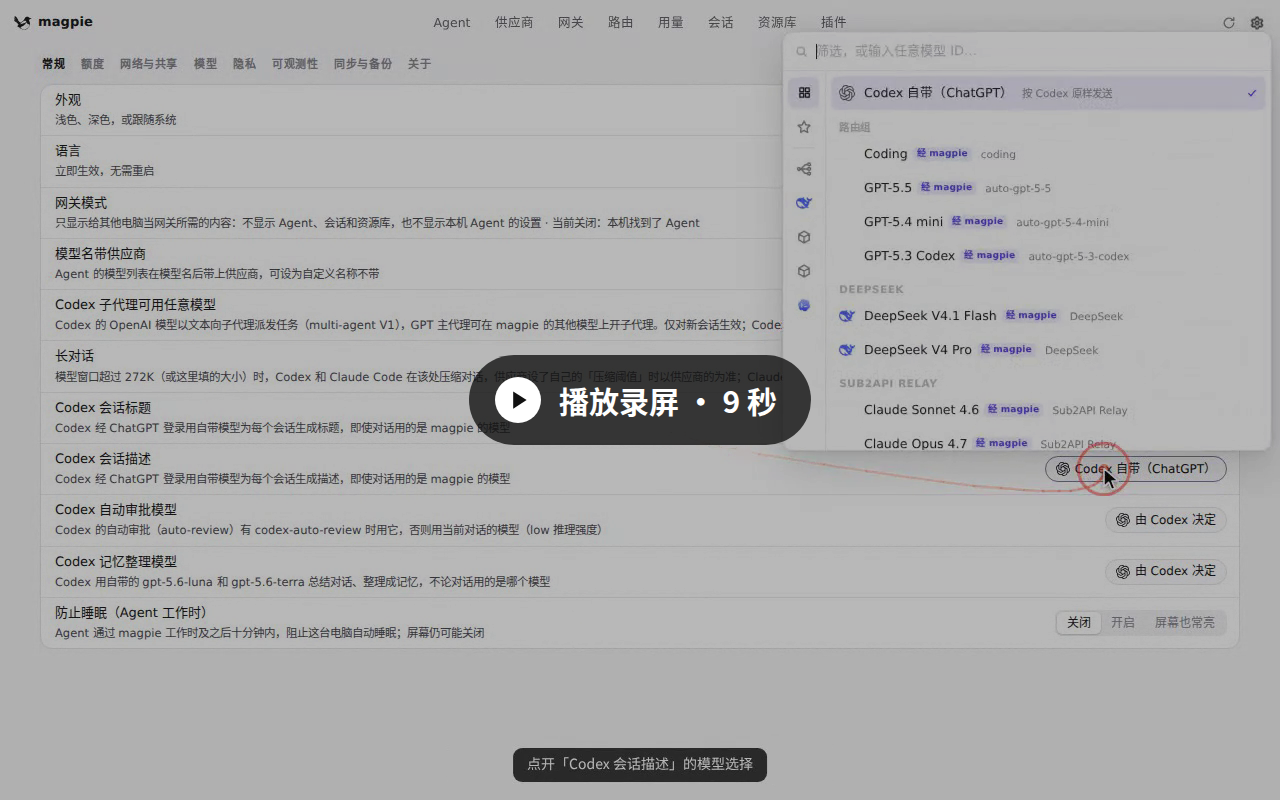Image resolution: width=1280 pixels, height=800 pixels.
Task: Switch to the 可观测性 settings tab
Action: (x=295, y=64)
